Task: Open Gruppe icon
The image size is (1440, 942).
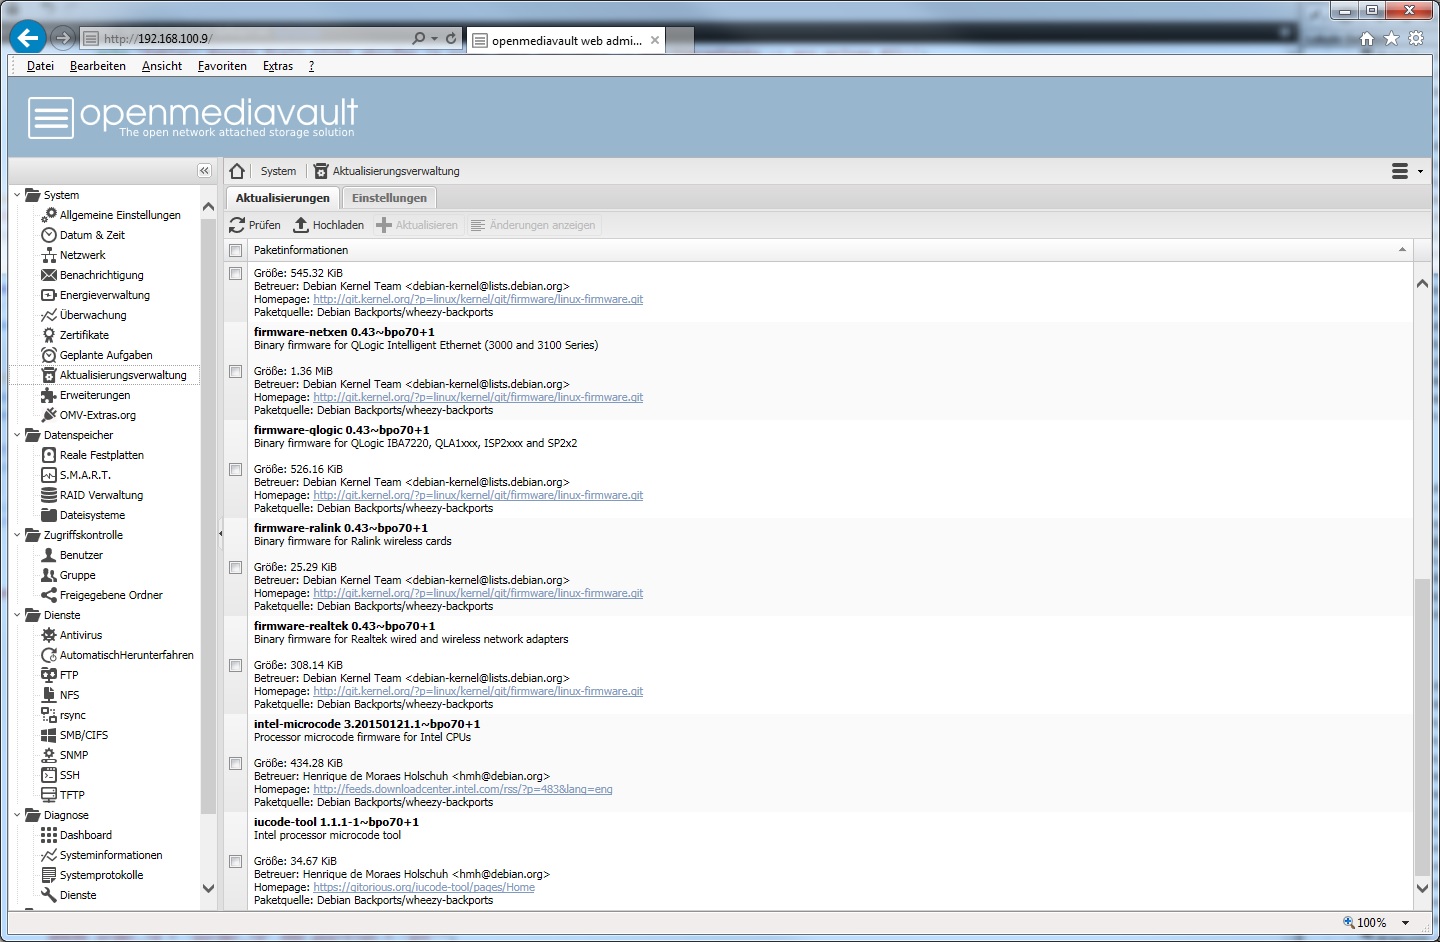Action: 48,575
